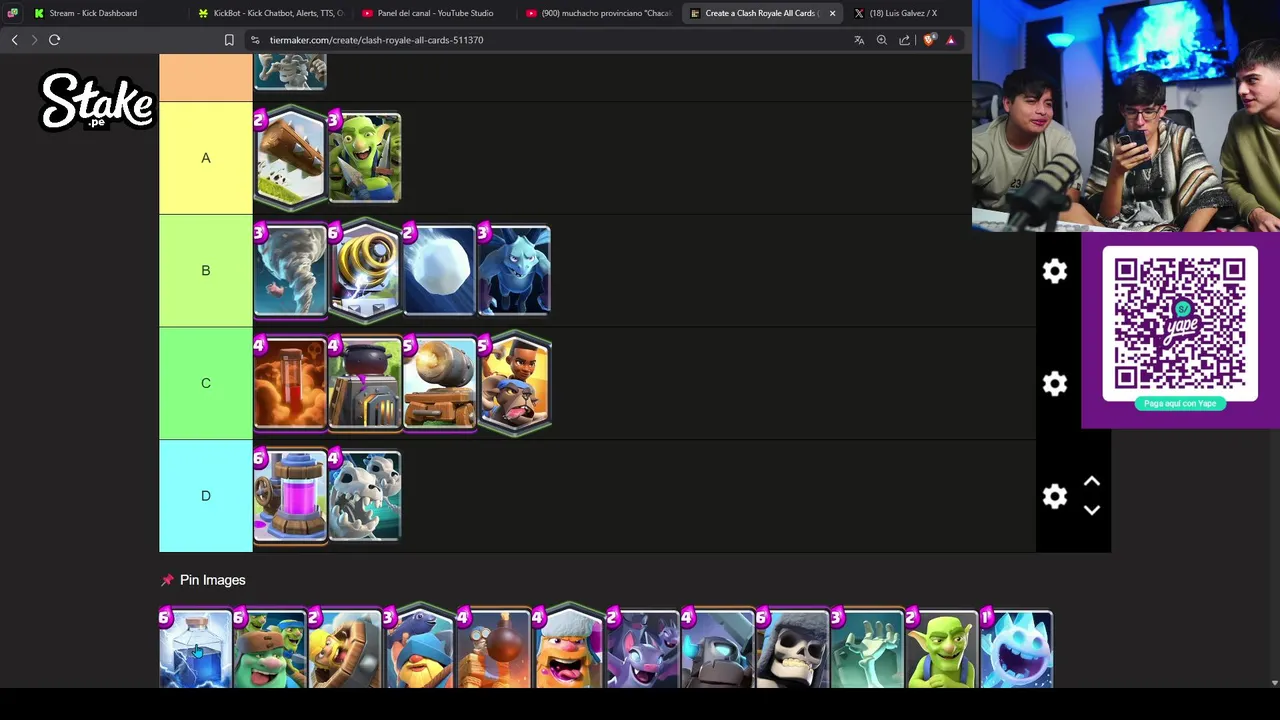Select Goblin Gang card in tier A
This screenshot has width=1280, height=720.
[365, 158]
